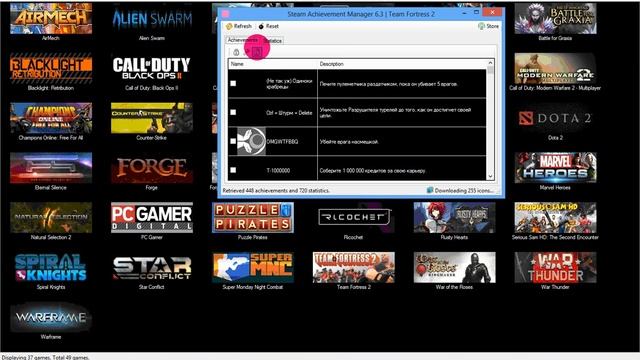Tick checkbox for the T-1000000 achievement
Image resolution: width=640 pixels, height=360 pixels.
click(233, 170)
